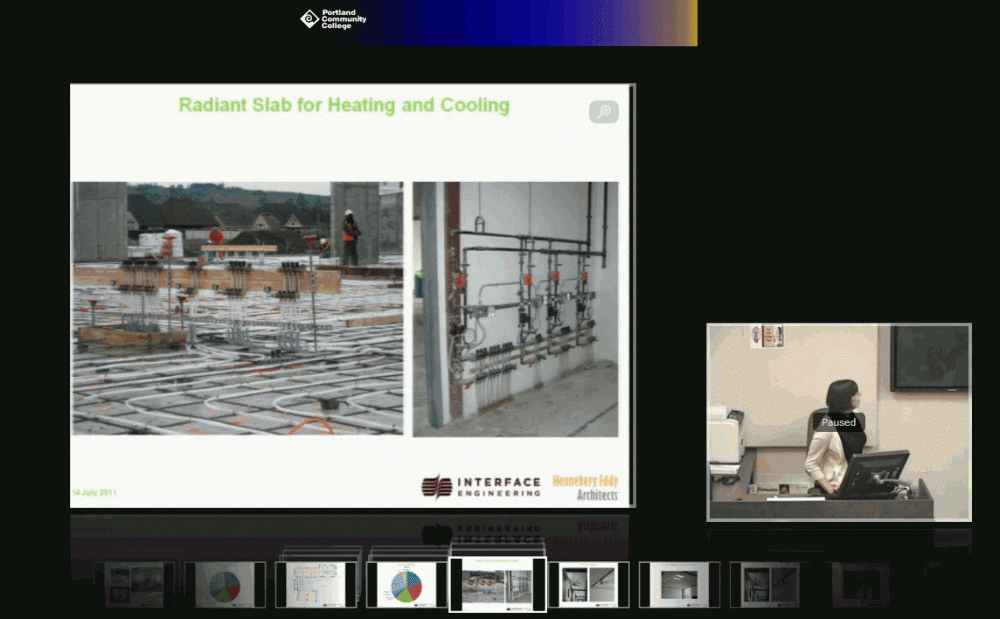Click the highlighted current slide thumbnail

(497, 585)
